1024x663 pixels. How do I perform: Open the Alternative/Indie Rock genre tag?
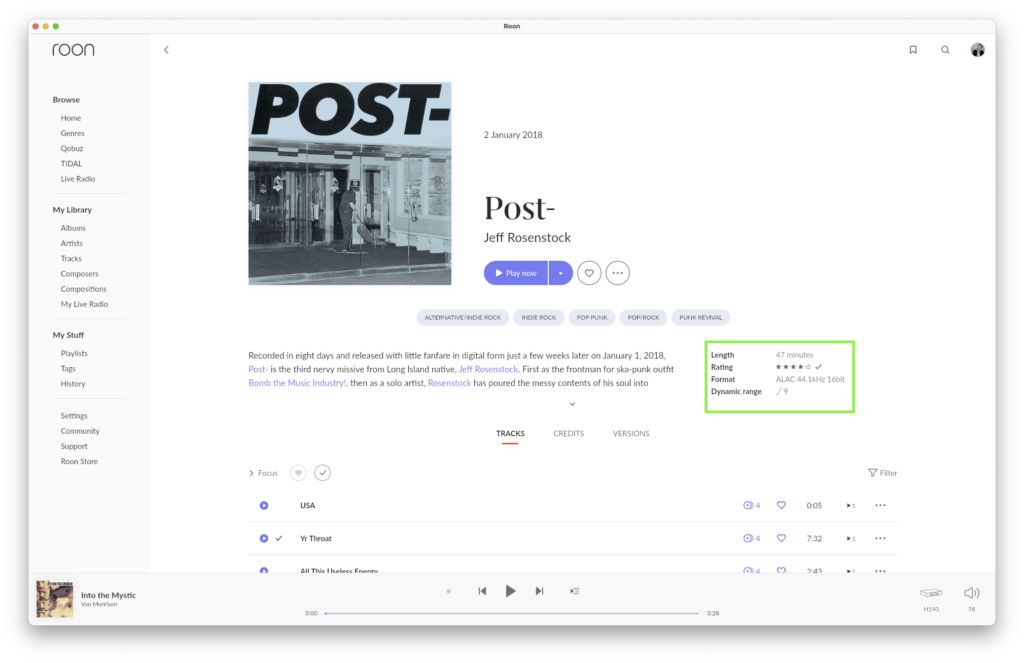(462, 317)
